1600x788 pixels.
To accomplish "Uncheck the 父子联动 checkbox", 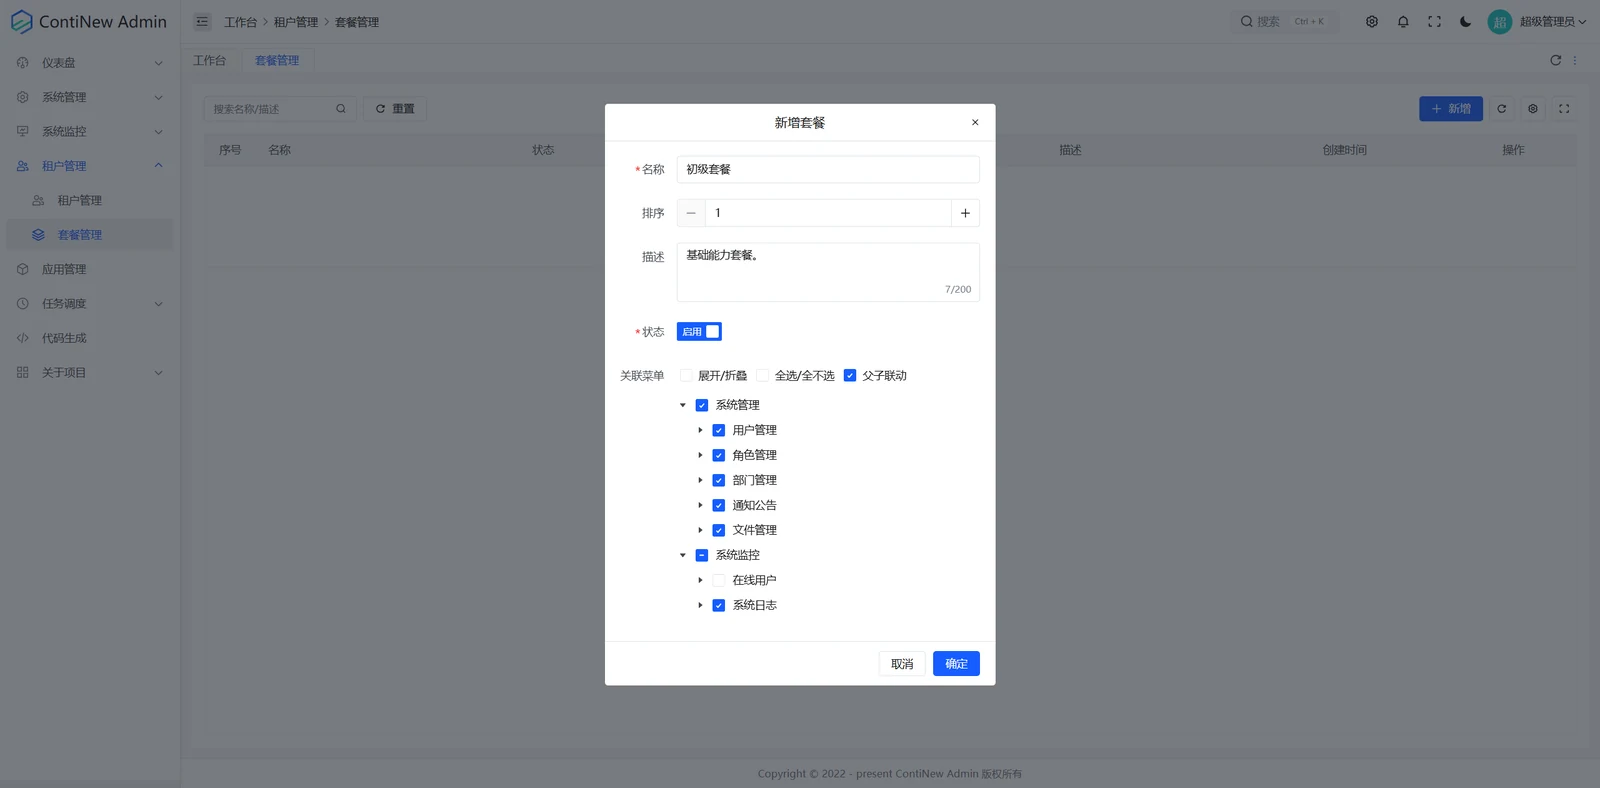I will point(850,375).
